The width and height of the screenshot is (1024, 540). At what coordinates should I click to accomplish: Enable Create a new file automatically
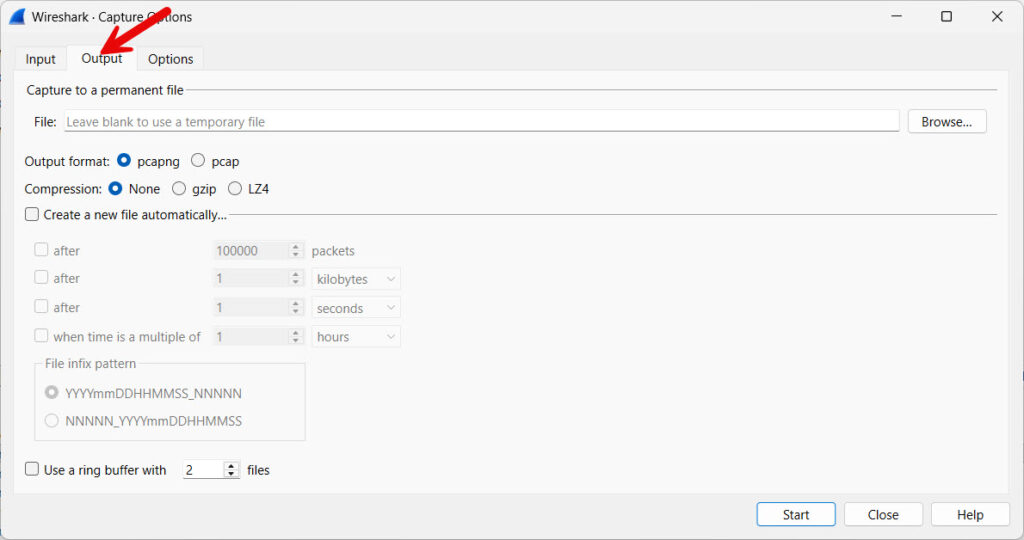point(32,215)
